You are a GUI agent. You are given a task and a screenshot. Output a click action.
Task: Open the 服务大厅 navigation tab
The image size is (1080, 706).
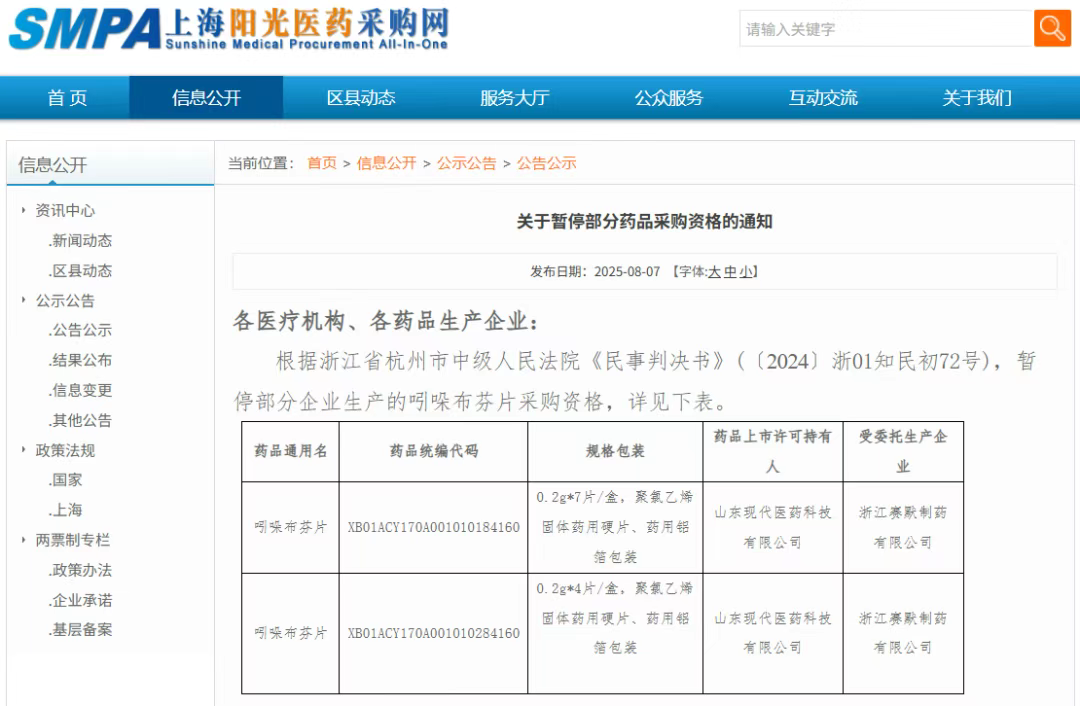click(515, 98)
